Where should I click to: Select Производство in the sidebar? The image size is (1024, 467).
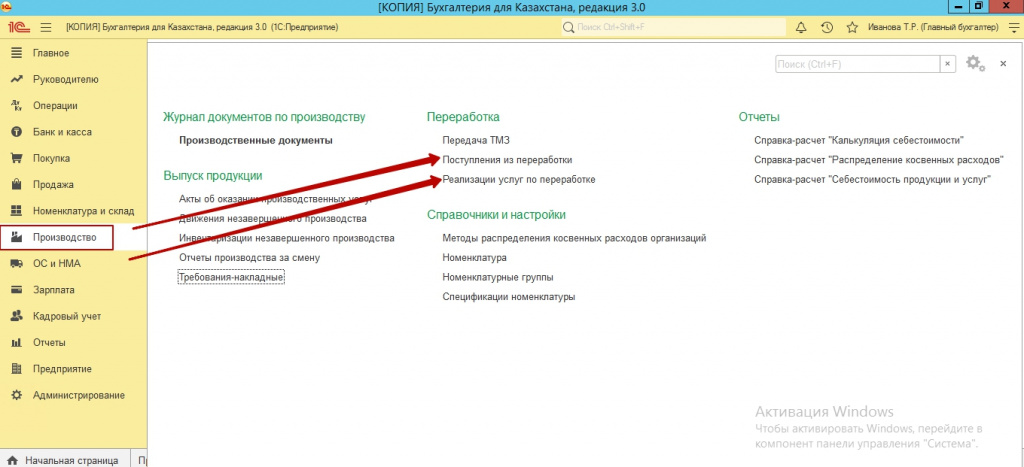pyautogui.click(x=64, y=237)
